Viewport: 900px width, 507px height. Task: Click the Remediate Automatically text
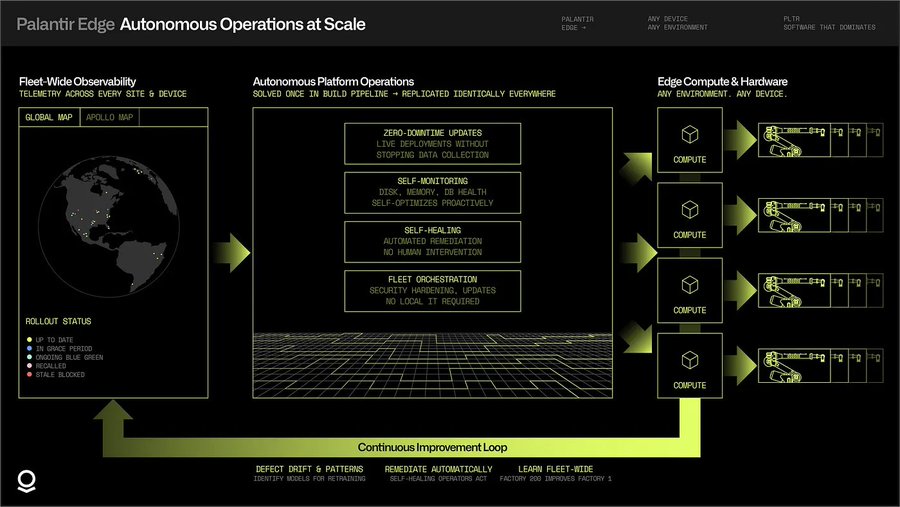click(x=439, y=469)
